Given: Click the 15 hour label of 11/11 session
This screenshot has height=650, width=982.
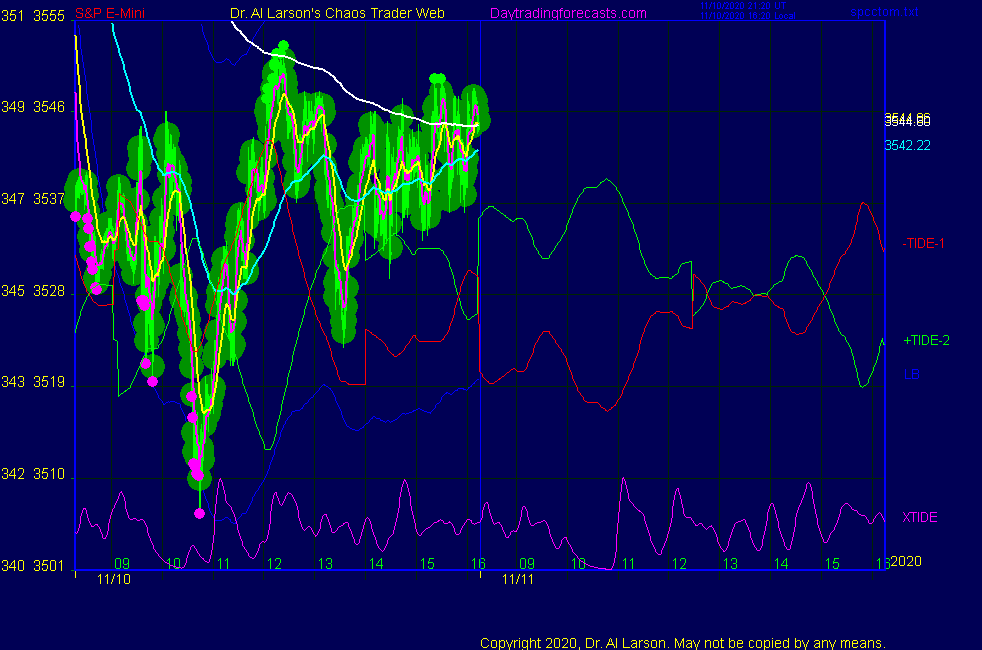Looking at the screenshot, I should (832, 564).
